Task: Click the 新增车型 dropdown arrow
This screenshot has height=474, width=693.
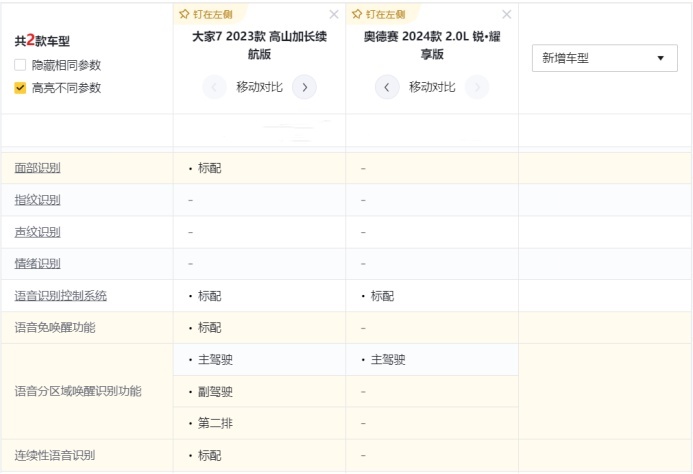Action: pyautogui.click(x=661, y=58)
